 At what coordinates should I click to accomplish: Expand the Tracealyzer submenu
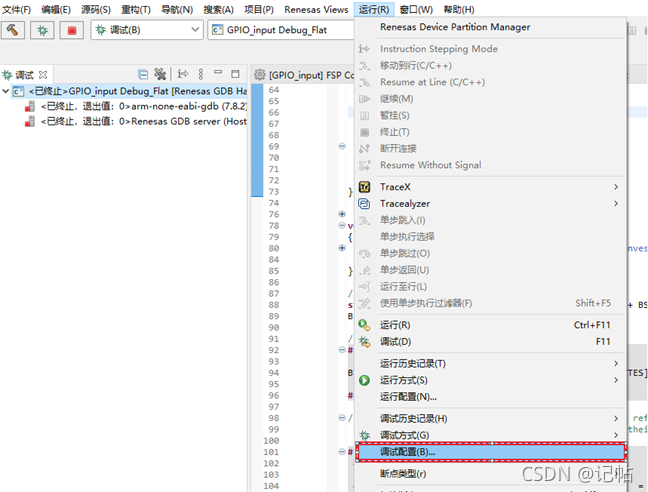[x=491, y=203]
